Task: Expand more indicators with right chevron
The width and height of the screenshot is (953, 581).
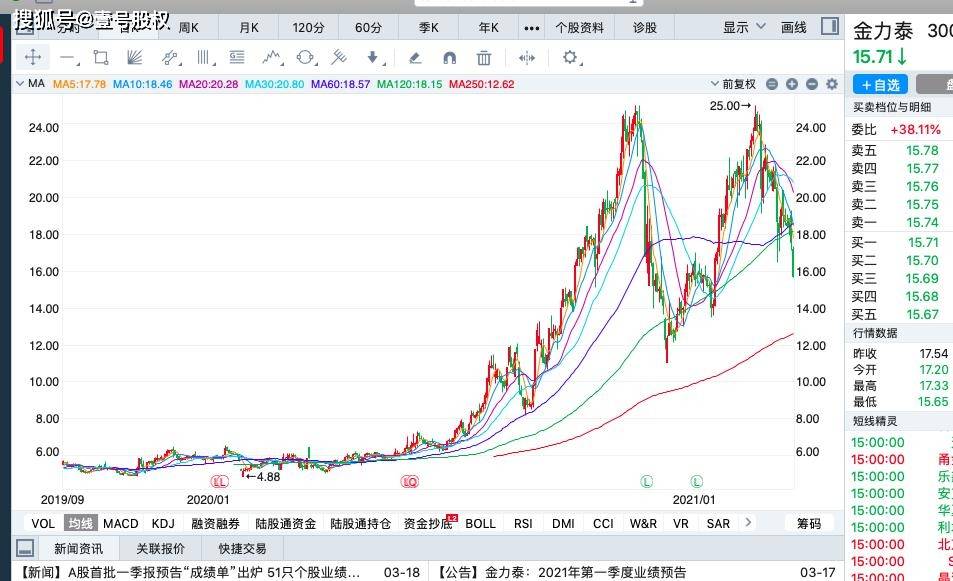Action: click(x=747, y=522)
